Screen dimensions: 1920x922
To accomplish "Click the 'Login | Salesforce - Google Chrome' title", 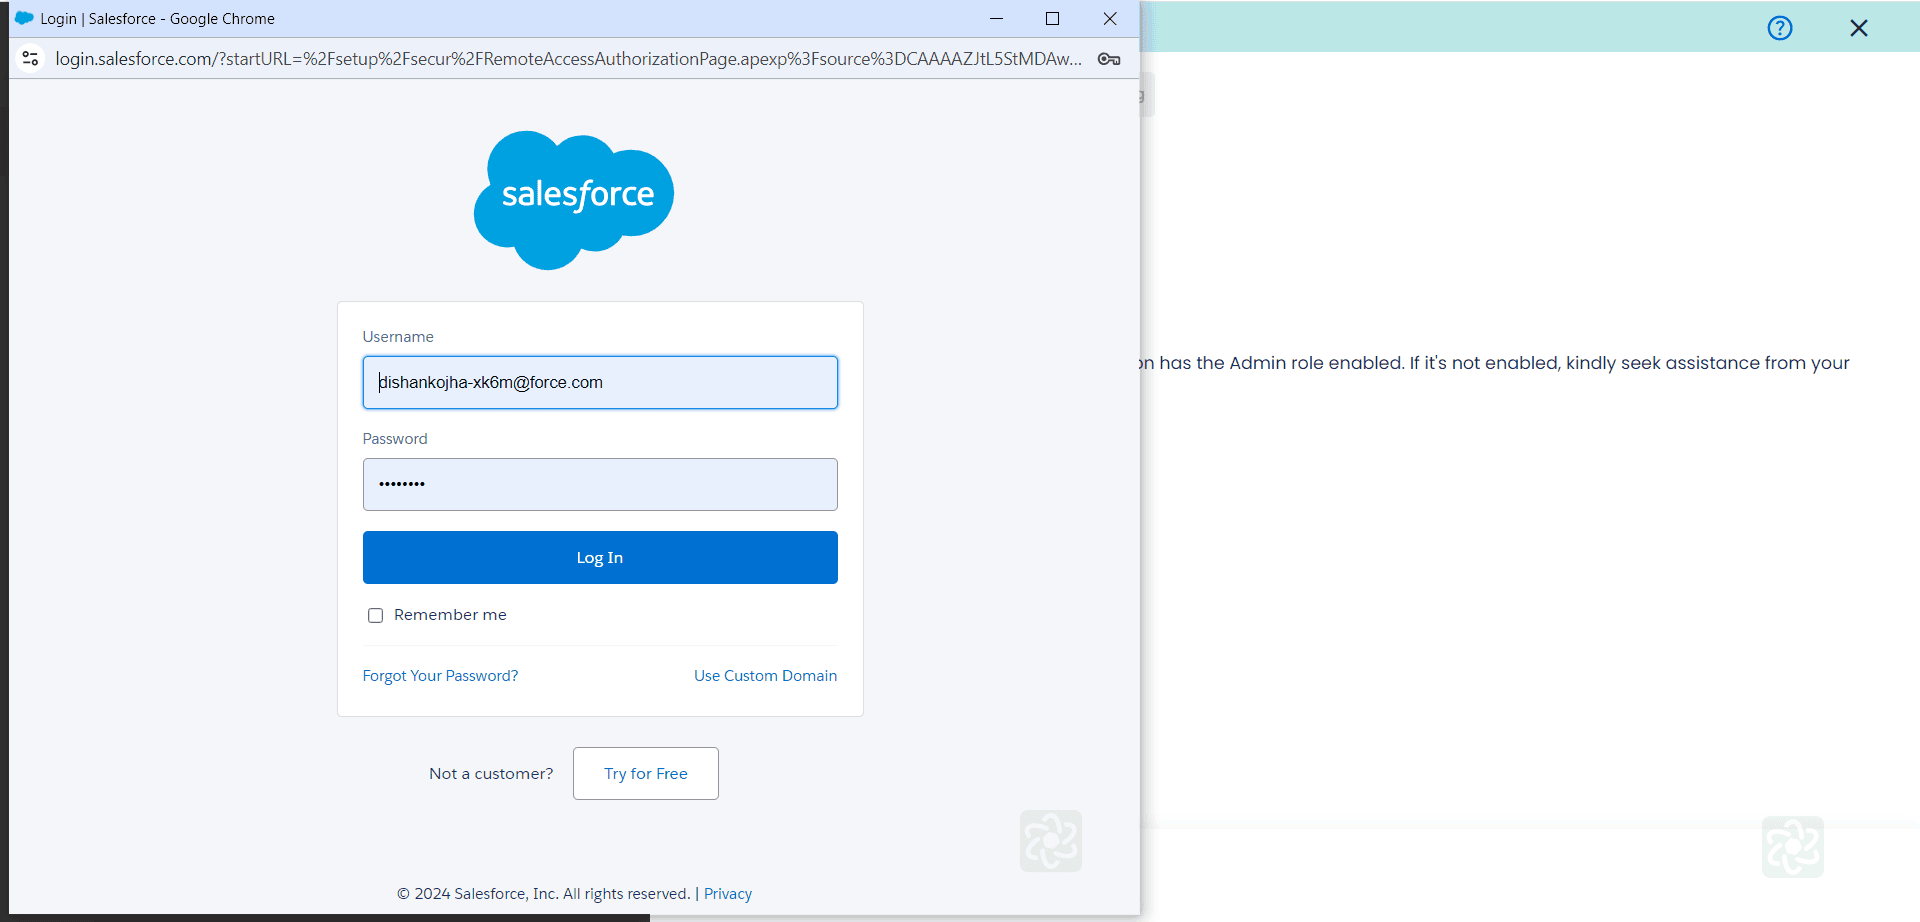I will point(158,18).
